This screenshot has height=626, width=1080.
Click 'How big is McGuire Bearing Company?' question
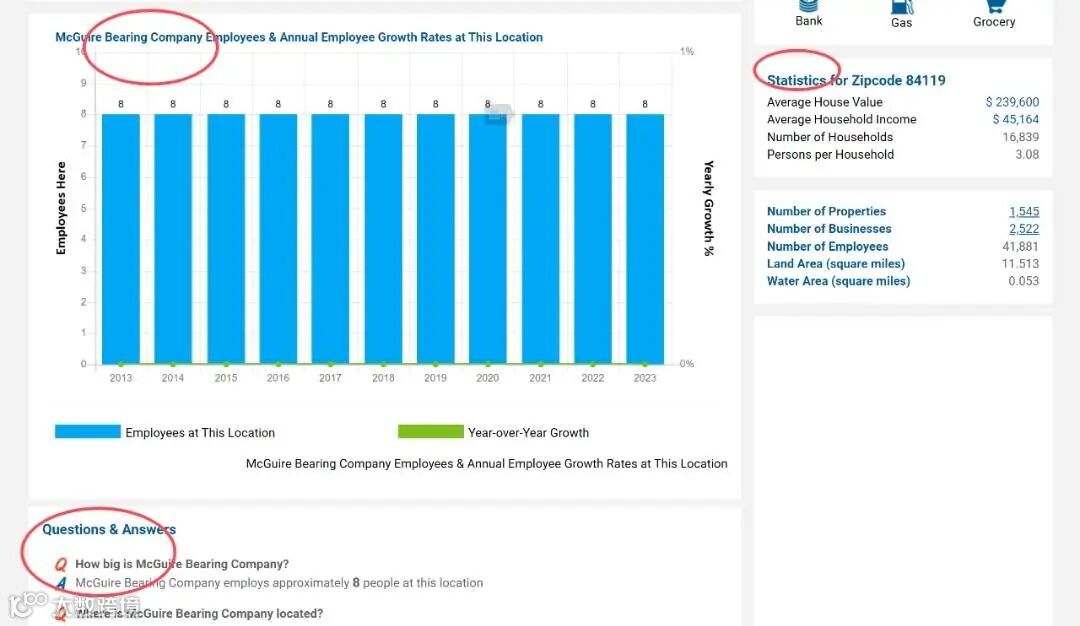pyautogui.click(x=182, y=564)
